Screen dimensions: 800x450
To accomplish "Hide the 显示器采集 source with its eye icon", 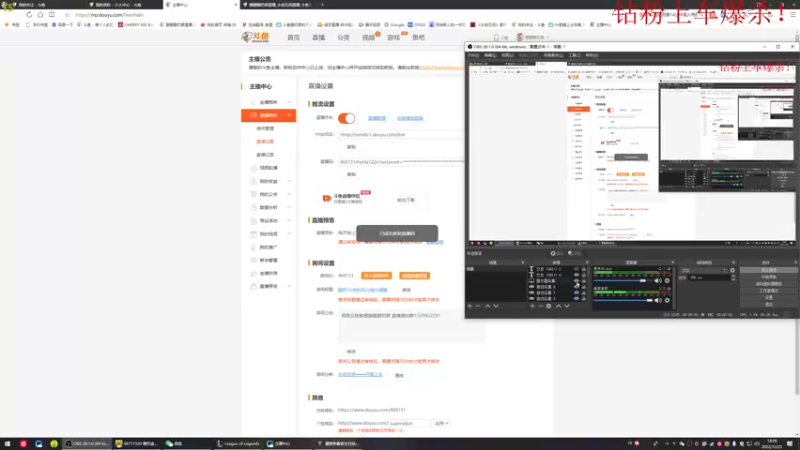I will [x=577, y=281].
